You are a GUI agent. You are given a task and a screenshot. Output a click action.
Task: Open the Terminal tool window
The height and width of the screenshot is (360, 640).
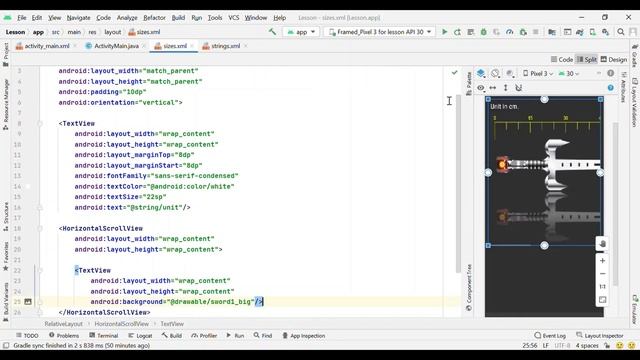pyautogui.click(x=104, y=336)
